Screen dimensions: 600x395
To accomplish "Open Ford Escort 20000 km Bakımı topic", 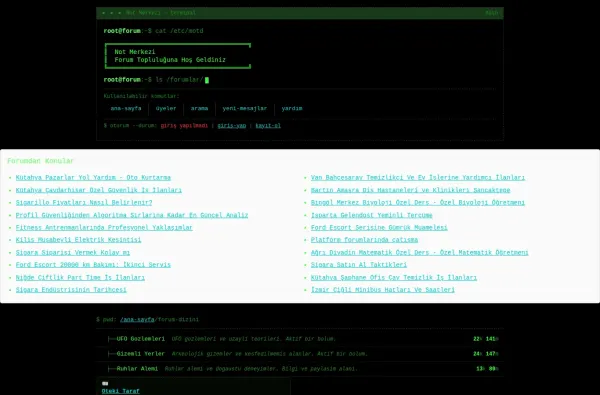I will click(x=93, y=265).
